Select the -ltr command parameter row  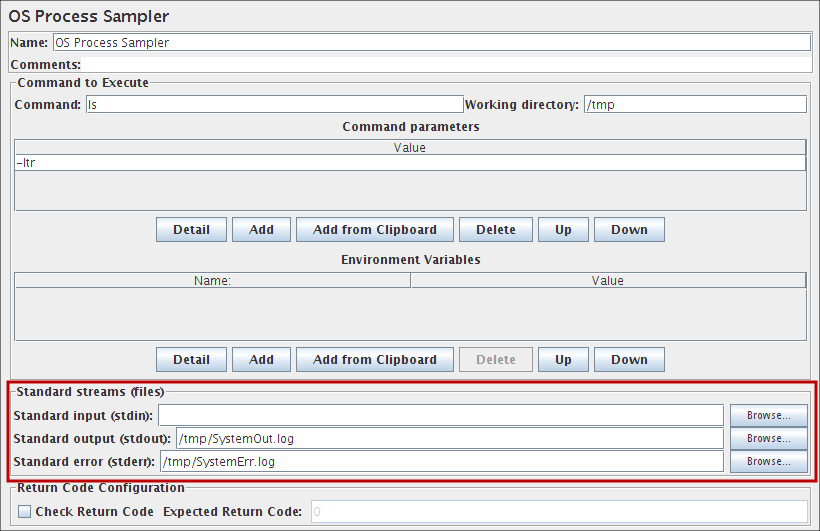(x=410, y=163)
